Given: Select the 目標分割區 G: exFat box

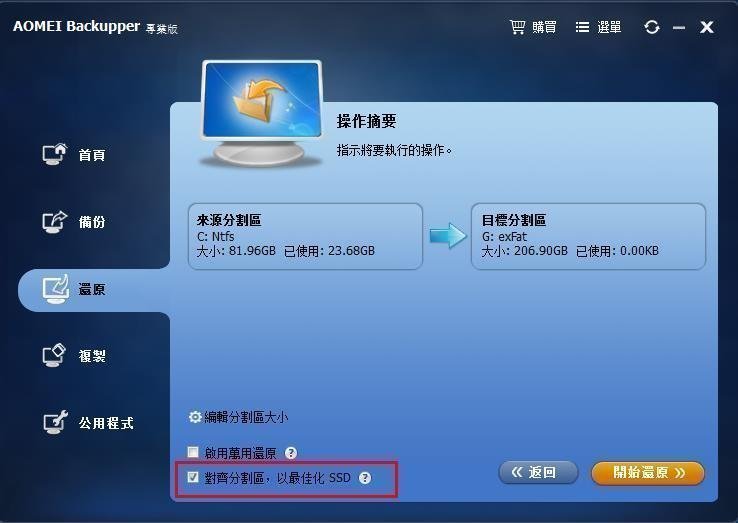Looking at the screenshot, I should coord(588,236).
